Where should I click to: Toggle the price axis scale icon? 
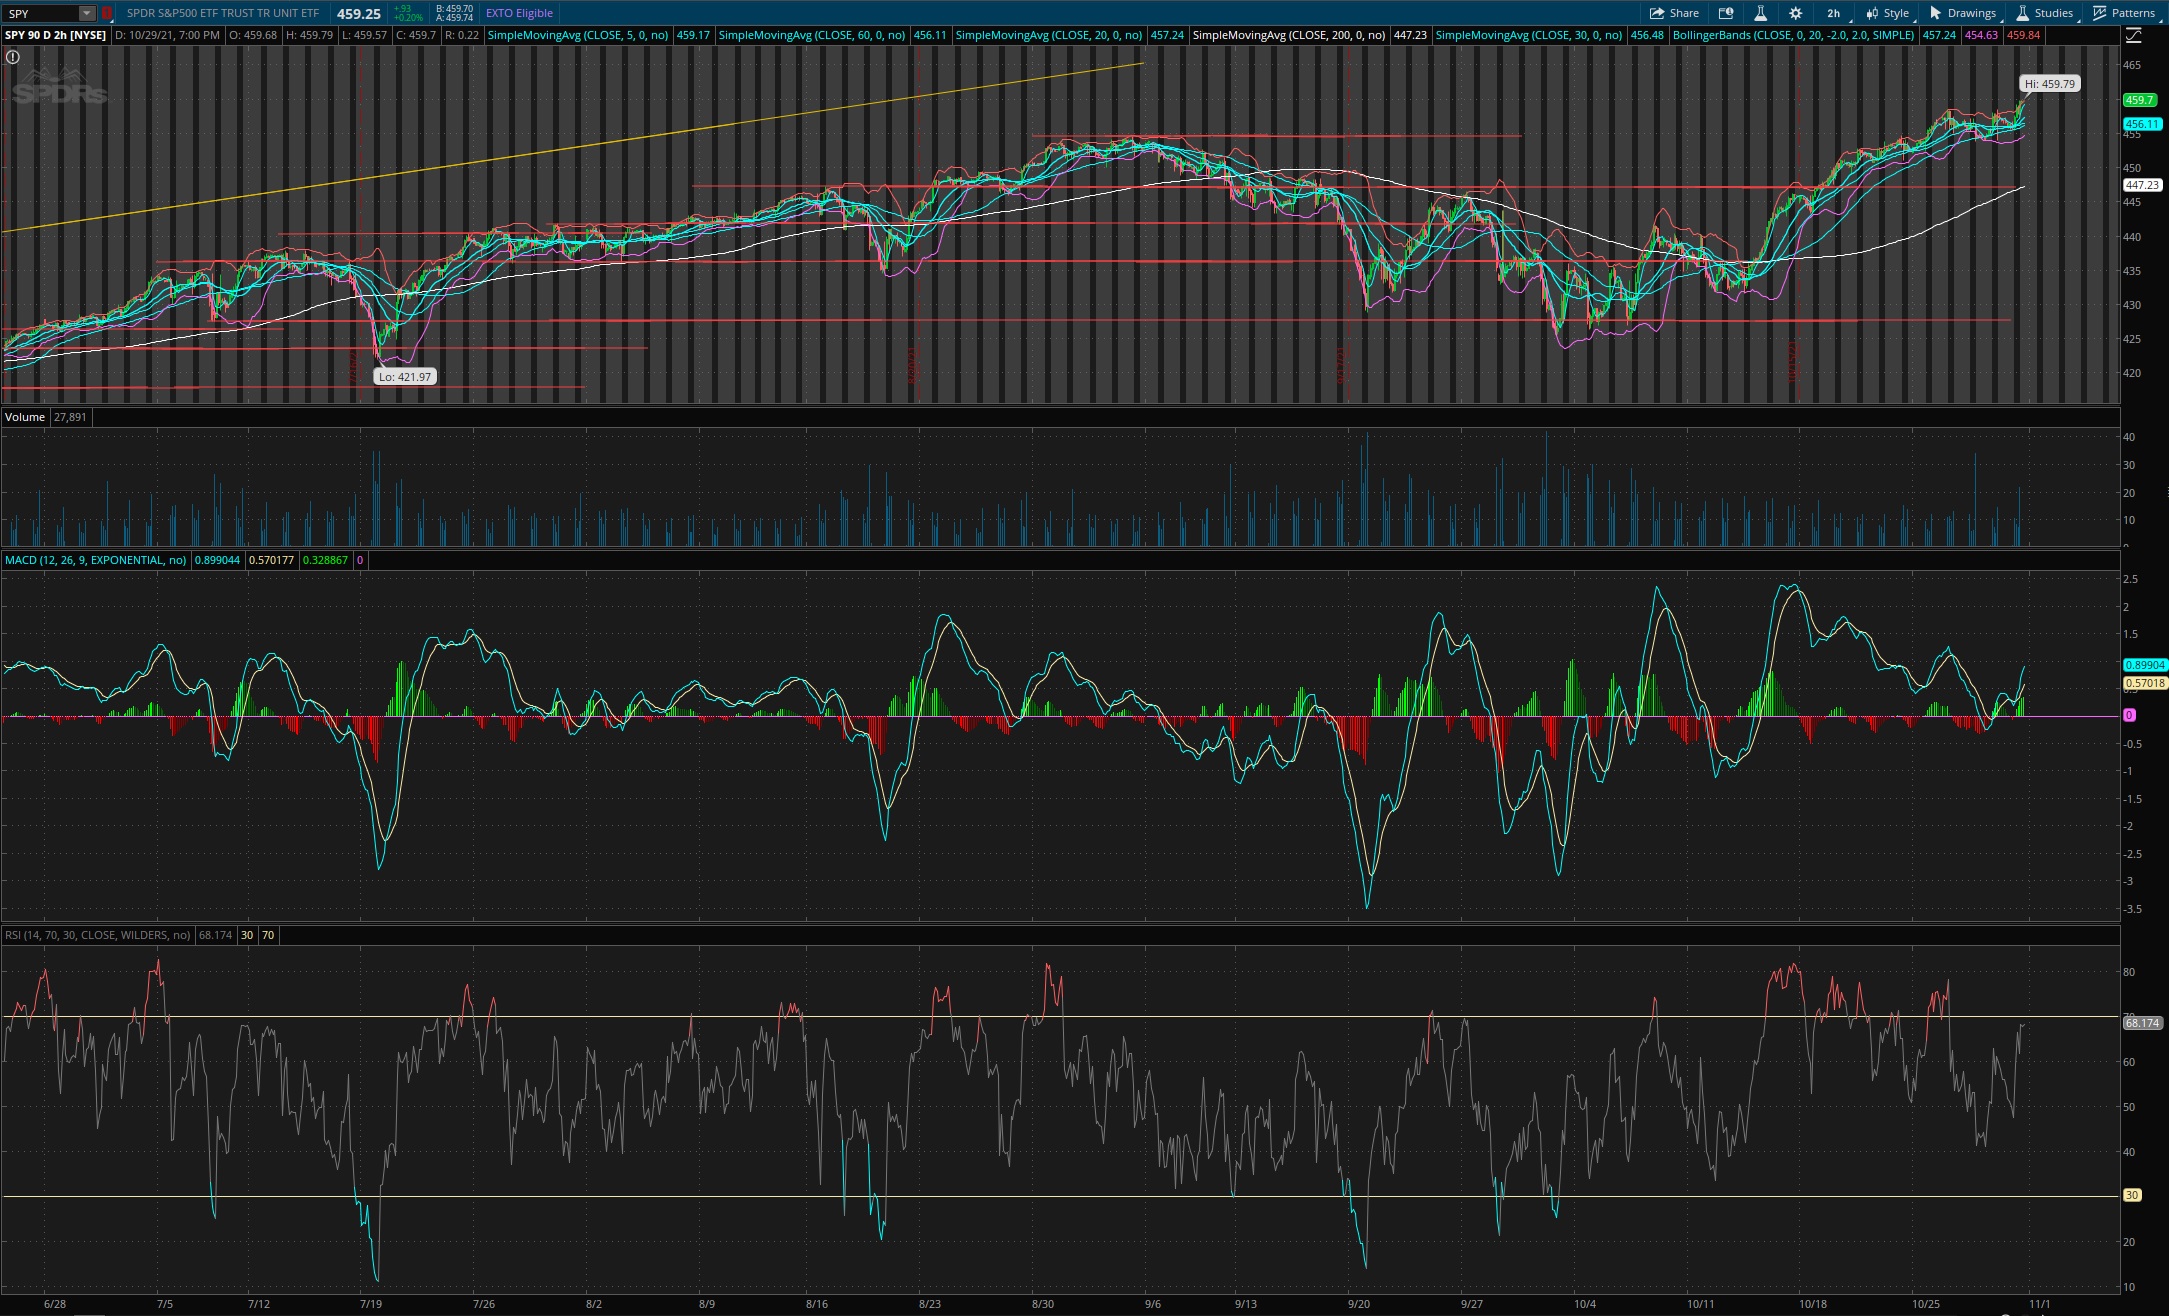[x=2133, y=35]
